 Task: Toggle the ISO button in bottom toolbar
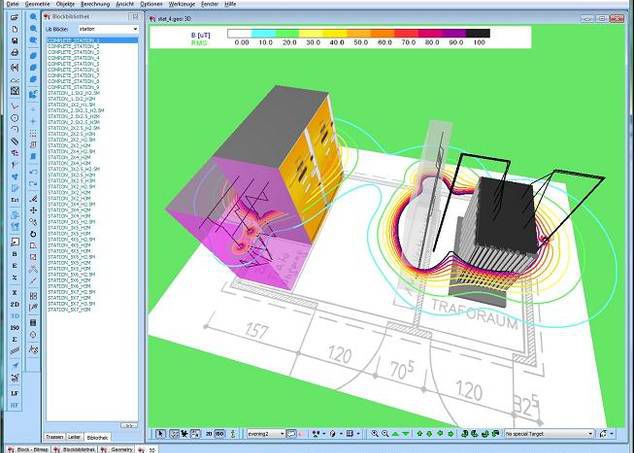click(x=219, y=434)
